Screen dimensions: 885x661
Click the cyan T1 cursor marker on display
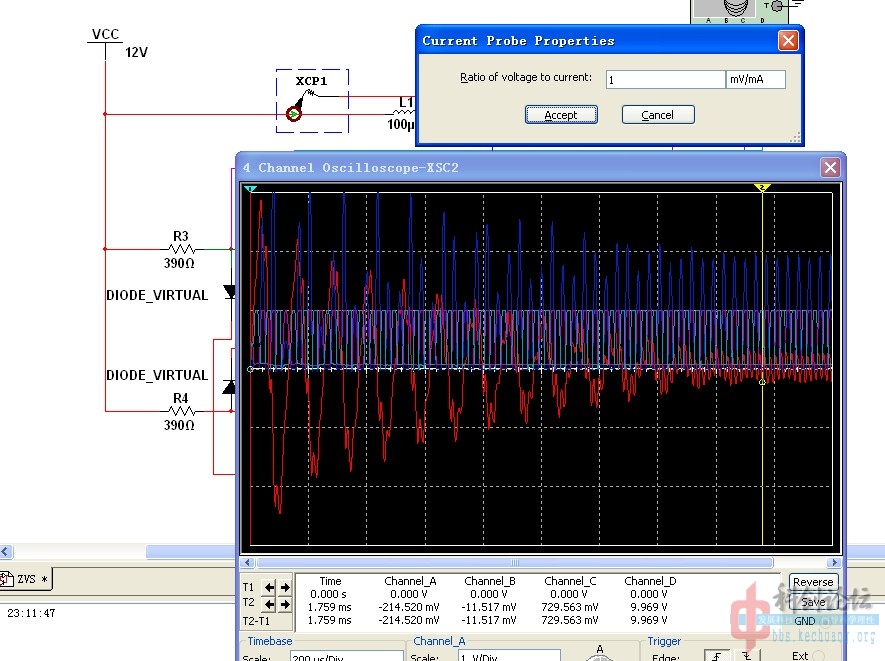251,188
